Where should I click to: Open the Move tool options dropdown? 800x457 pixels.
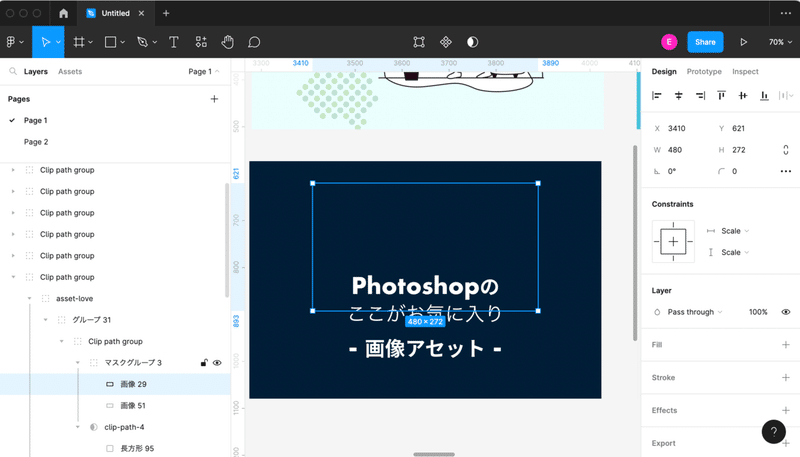pos(58,42)
